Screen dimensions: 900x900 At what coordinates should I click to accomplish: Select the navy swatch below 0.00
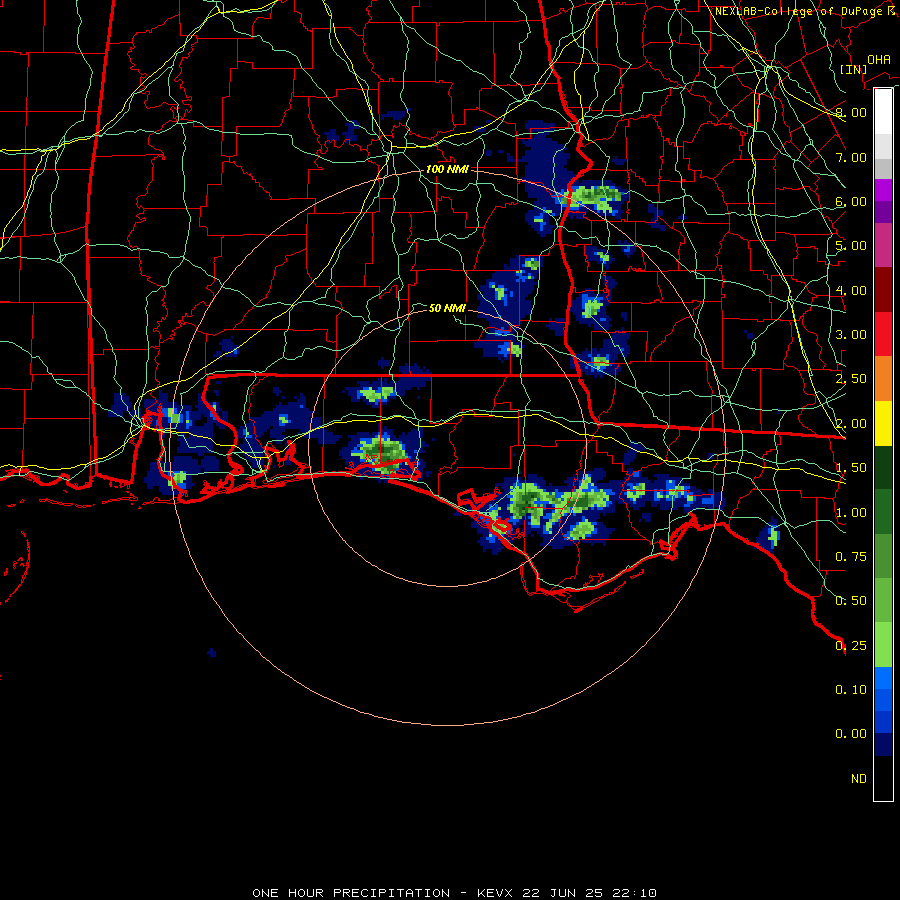coord(883,745)
